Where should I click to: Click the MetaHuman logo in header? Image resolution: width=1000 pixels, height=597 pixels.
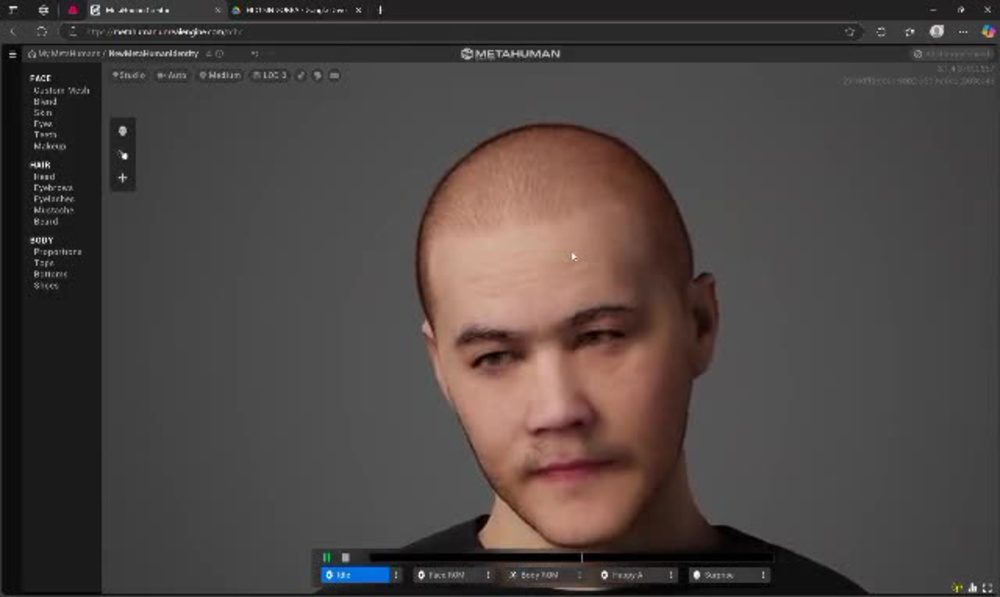click(510, 54)
